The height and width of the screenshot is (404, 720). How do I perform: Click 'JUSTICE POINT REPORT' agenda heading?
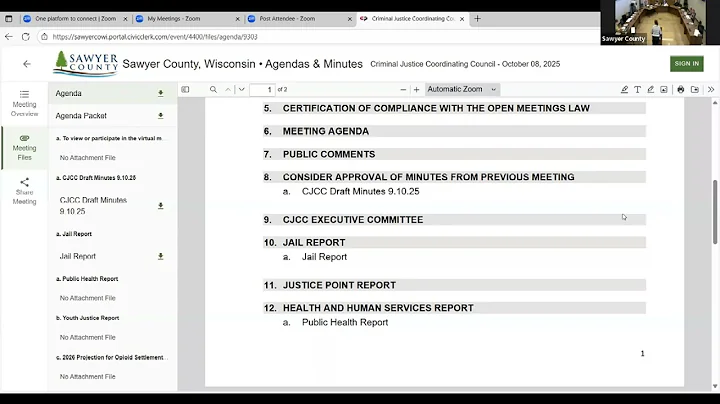(x=339, y=285)
